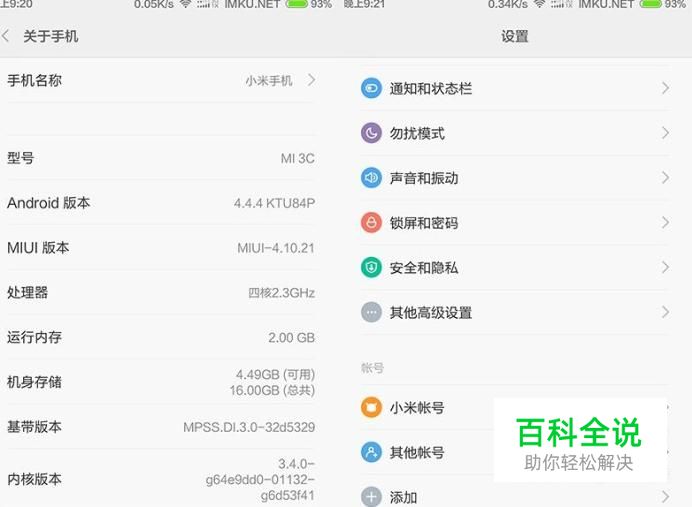
Task: Tap total storage 16.00GB (总共)
Action: tap(272, 390)
